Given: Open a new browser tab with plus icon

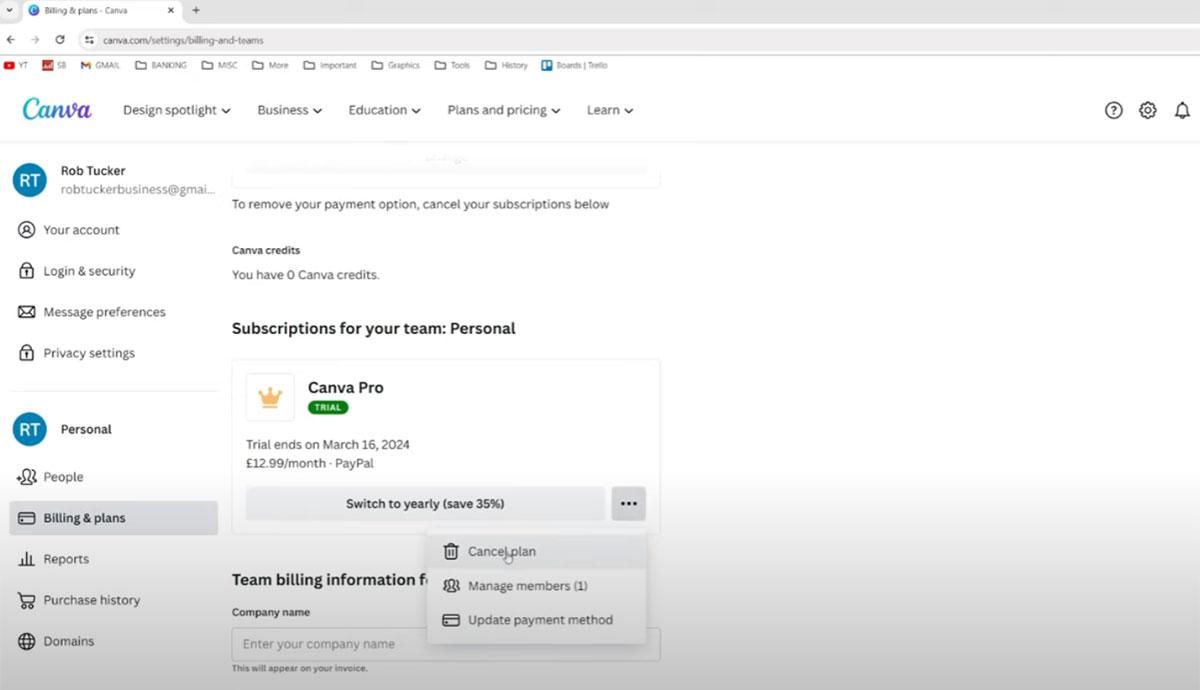Looking at the screenshot, I should pyautogui.click(x=195, y=10).
